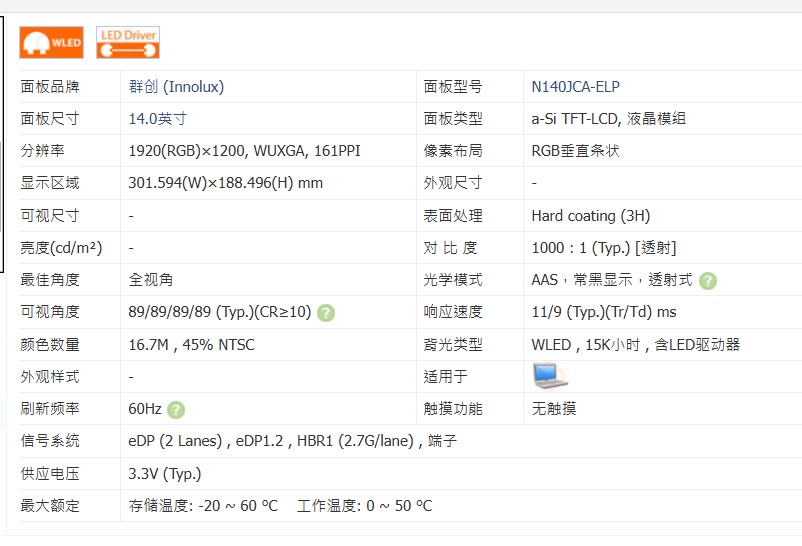Click the orange WLED backlight icon

[x=51, y=42]
